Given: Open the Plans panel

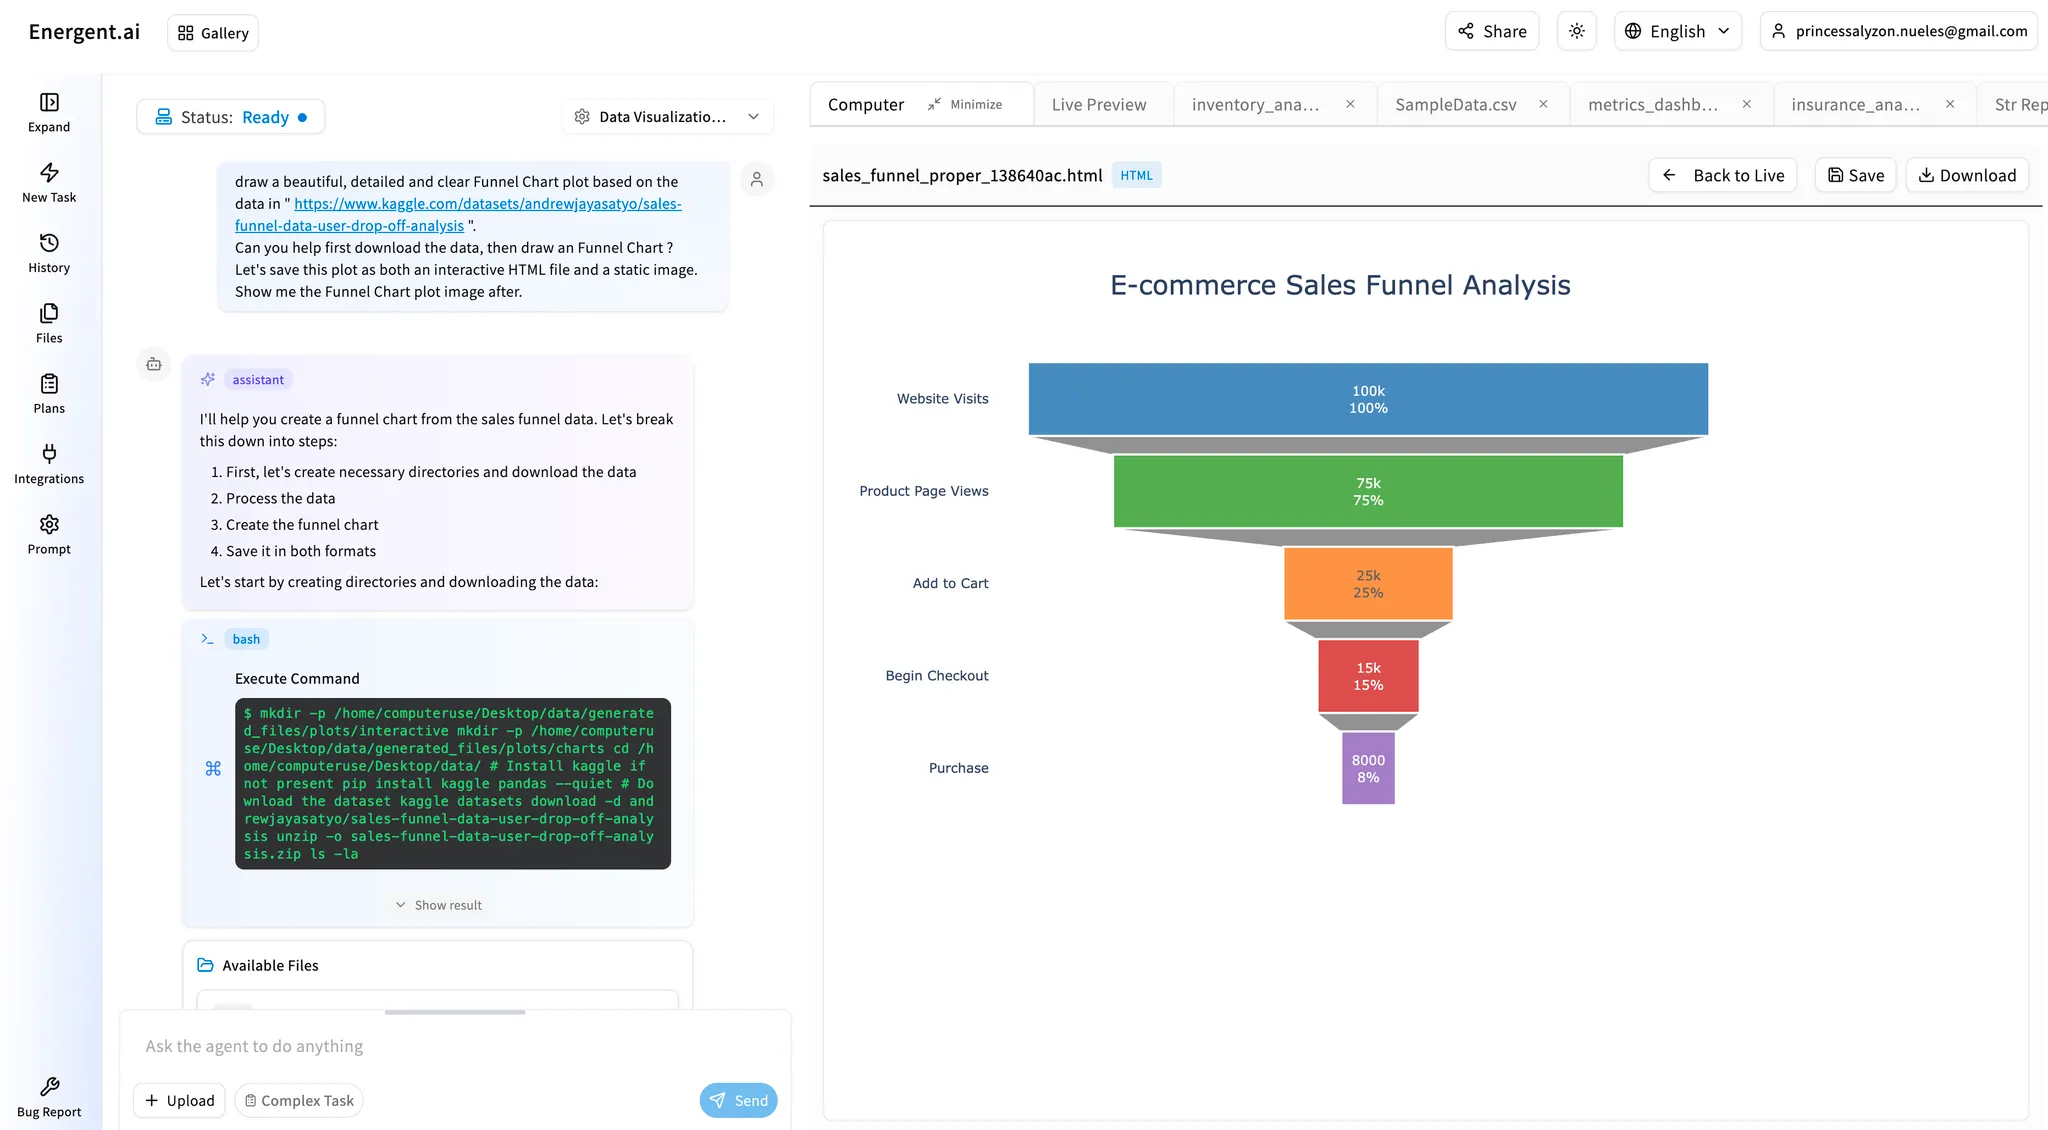Looking at the screenshot, I should click(49, 393).
